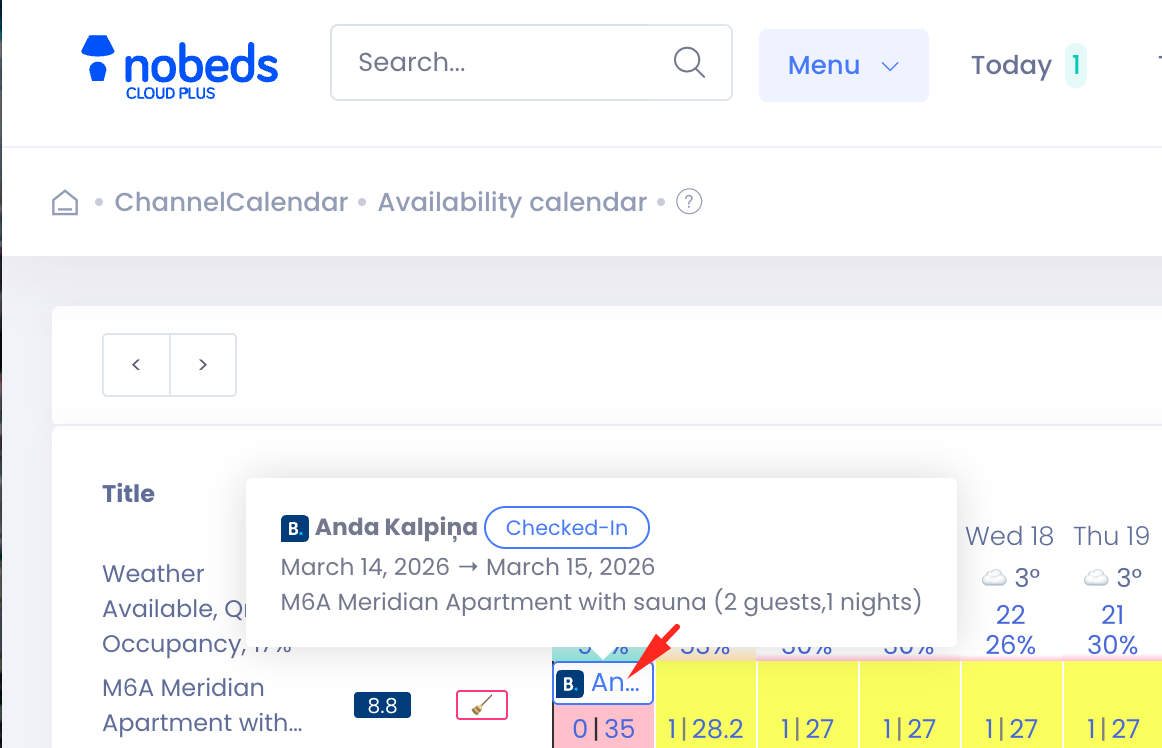Select the pink 0|35 rate cell
The image size is (1162, 748).
tap(604, 729)
